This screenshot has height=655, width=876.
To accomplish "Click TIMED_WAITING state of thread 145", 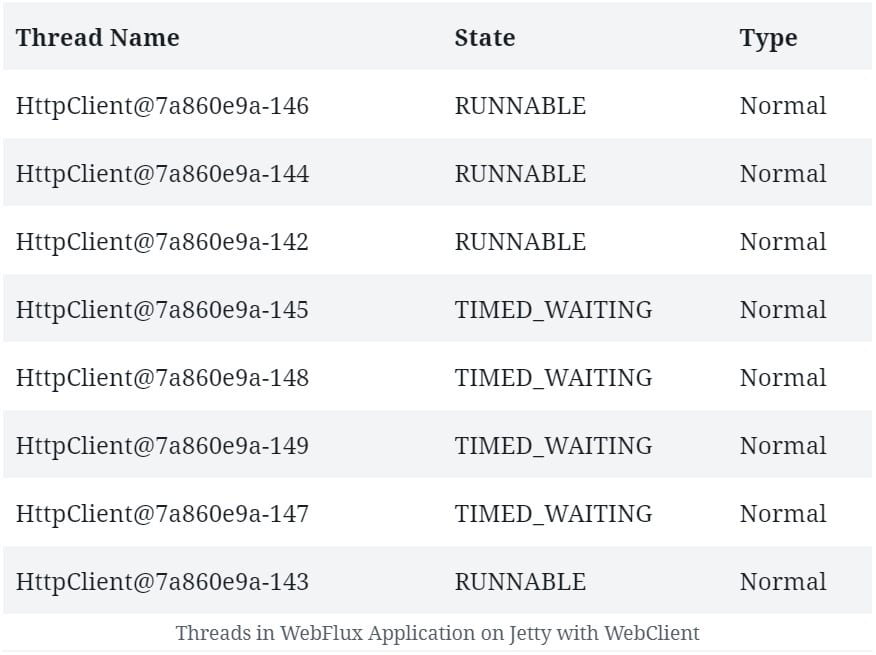I will tap(553, 310).
